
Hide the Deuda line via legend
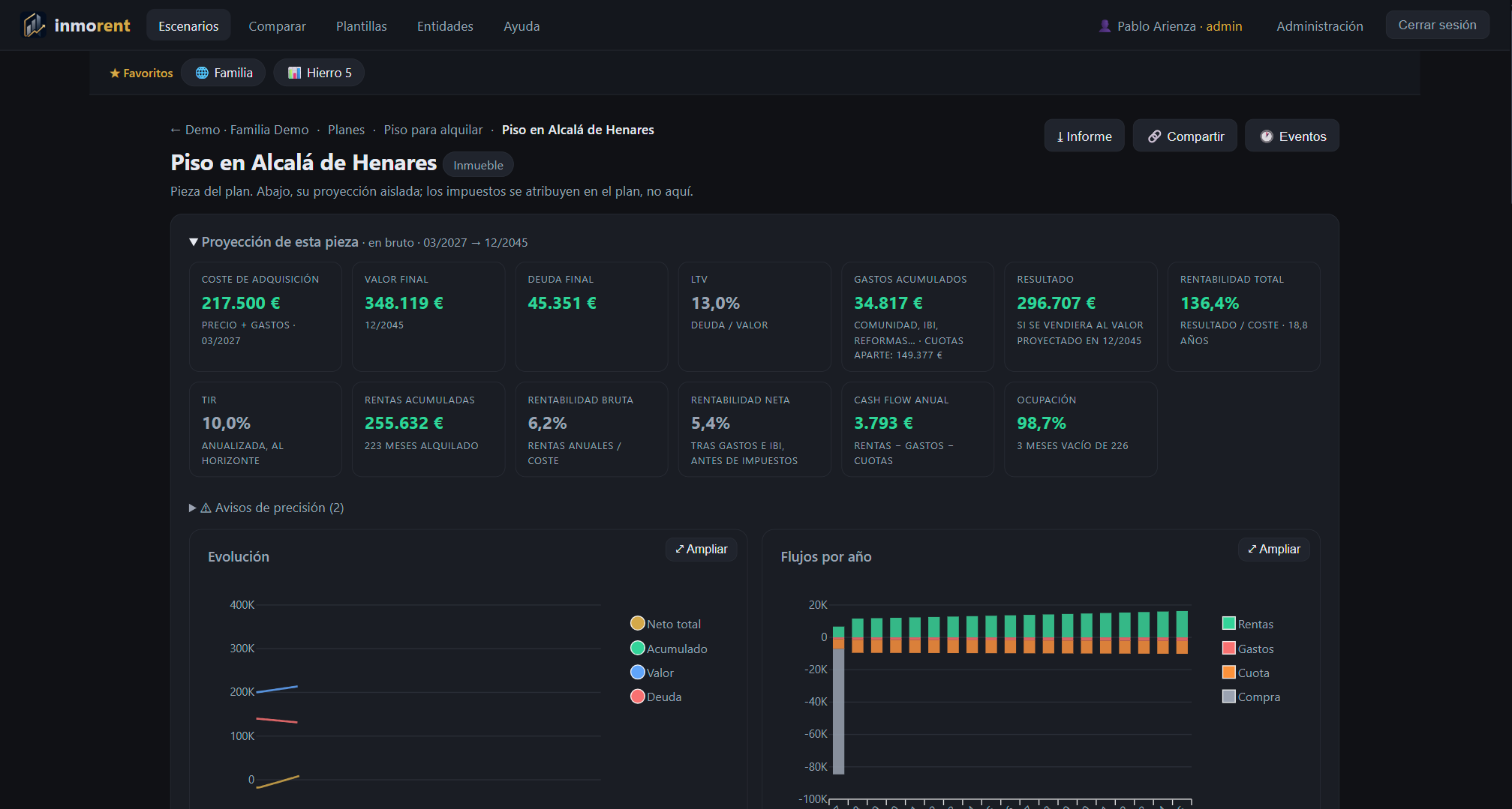pos(656,697)
